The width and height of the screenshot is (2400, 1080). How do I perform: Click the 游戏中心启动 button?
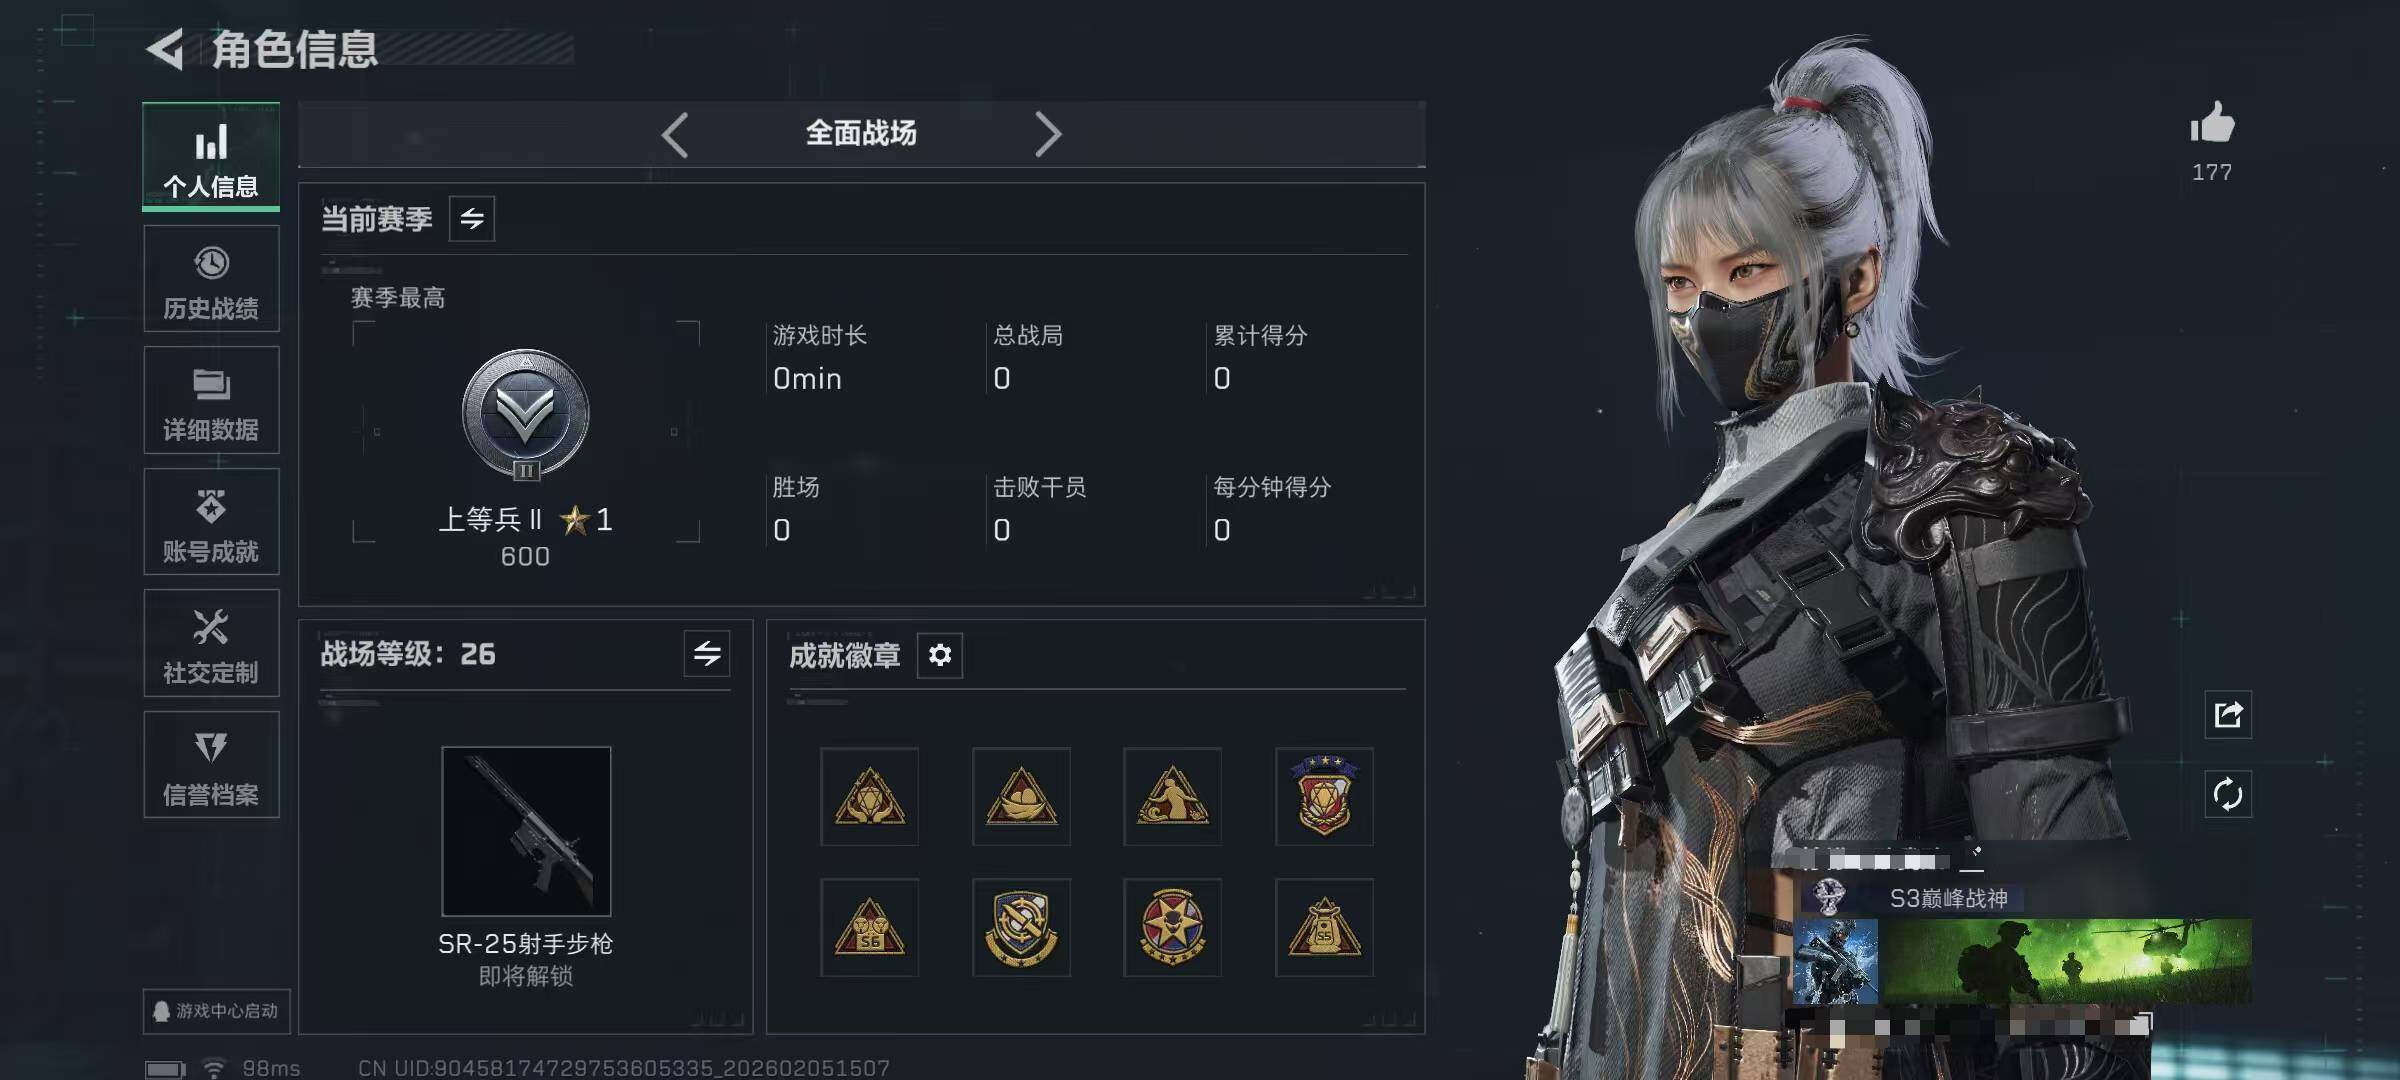click(216, 1011)
